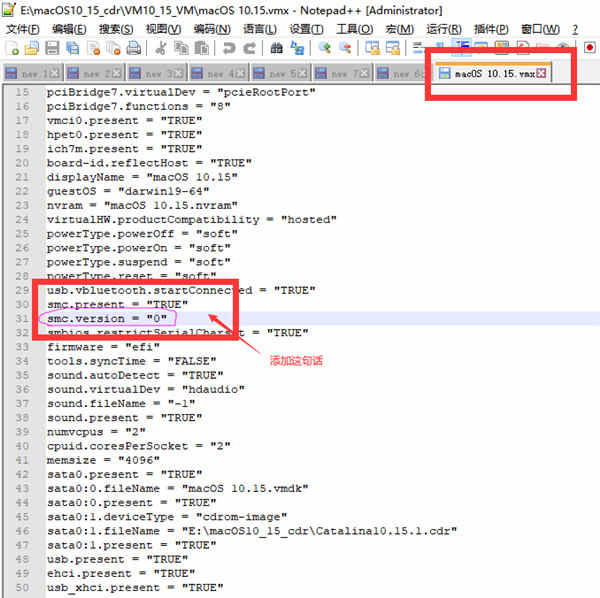Viewport: 600px width, 598px height.
Task: Open the 运行(R) menu
Action: click(444, 29)
